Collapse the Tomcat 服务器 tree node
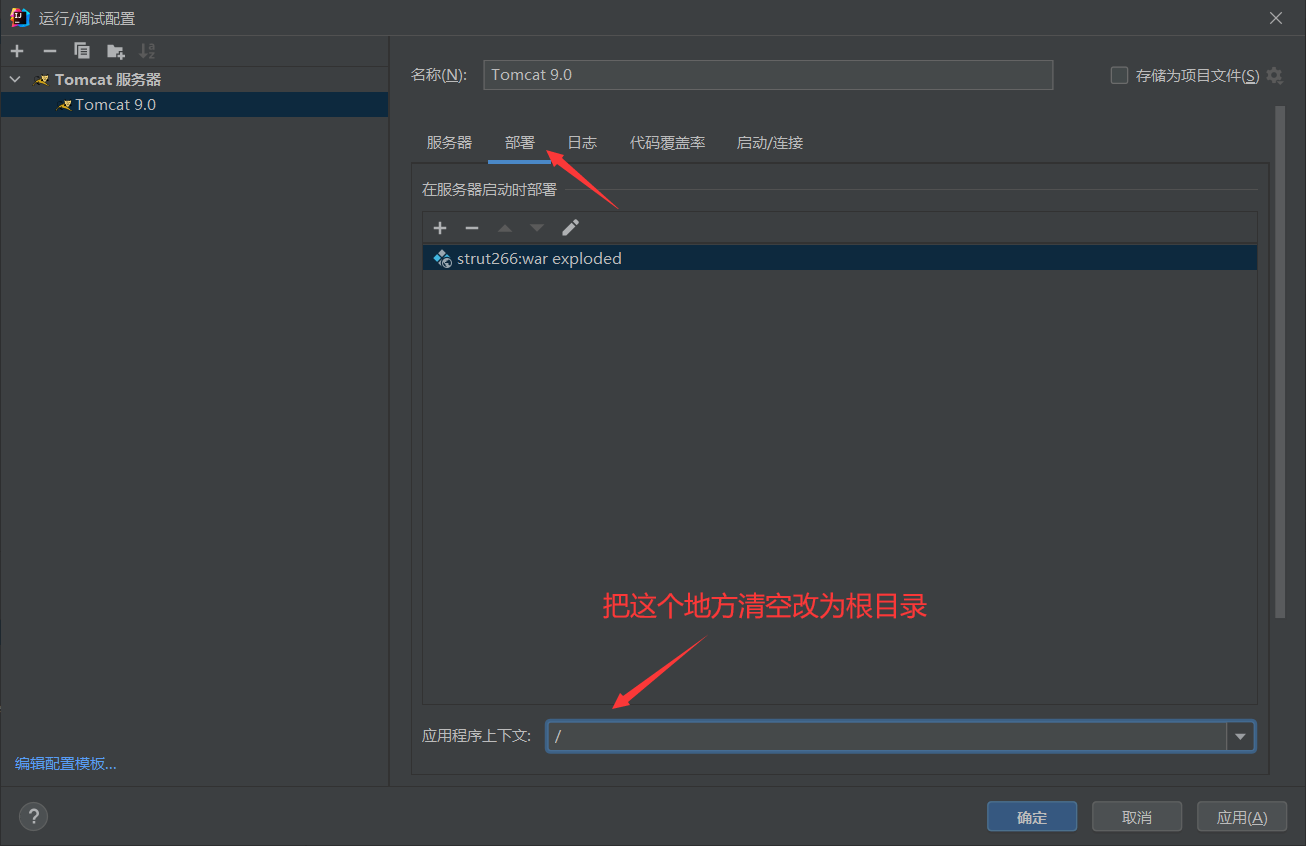1306x846 pixels. coord(15,79)
